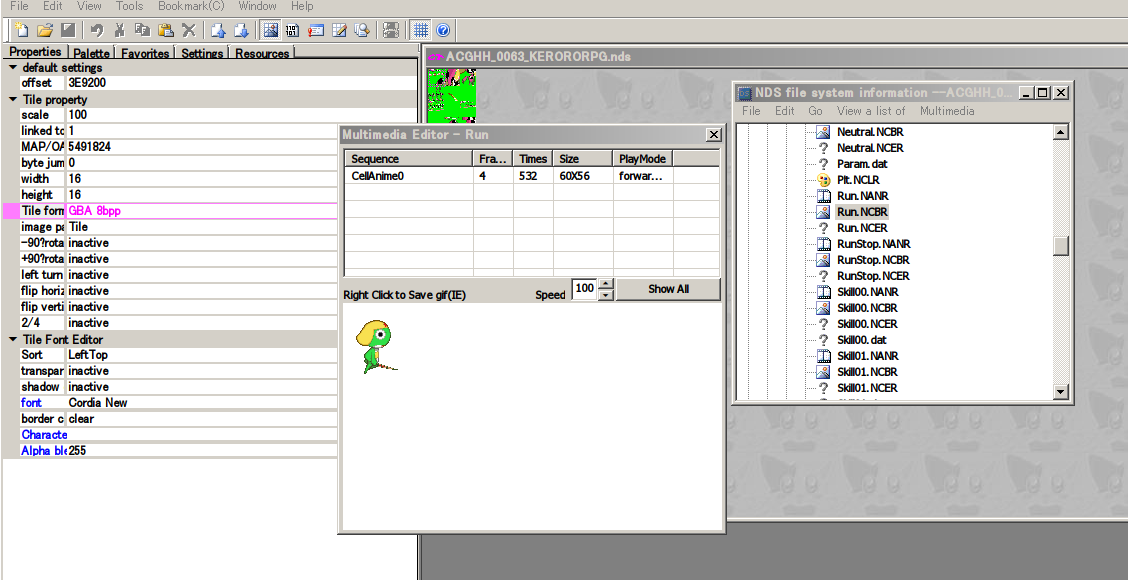Switch to the Palette tab
This screenshot has width=1128, height=580.
91,53
